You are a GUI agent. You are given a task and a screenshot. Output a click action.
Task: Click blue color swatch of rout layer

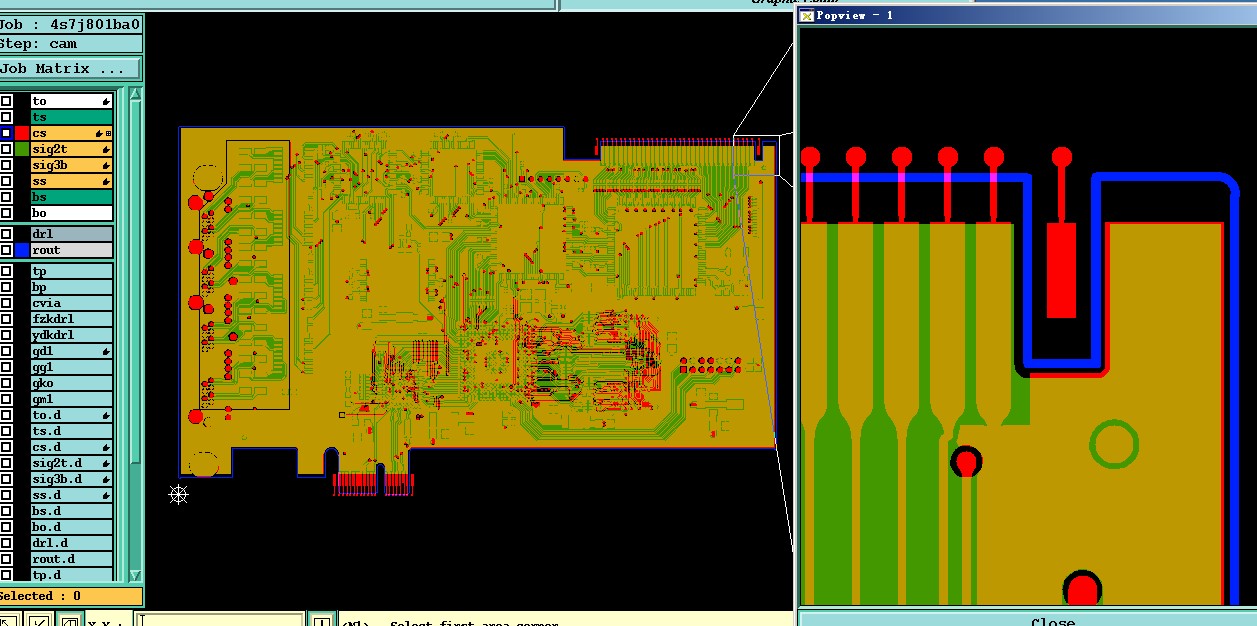22,250
